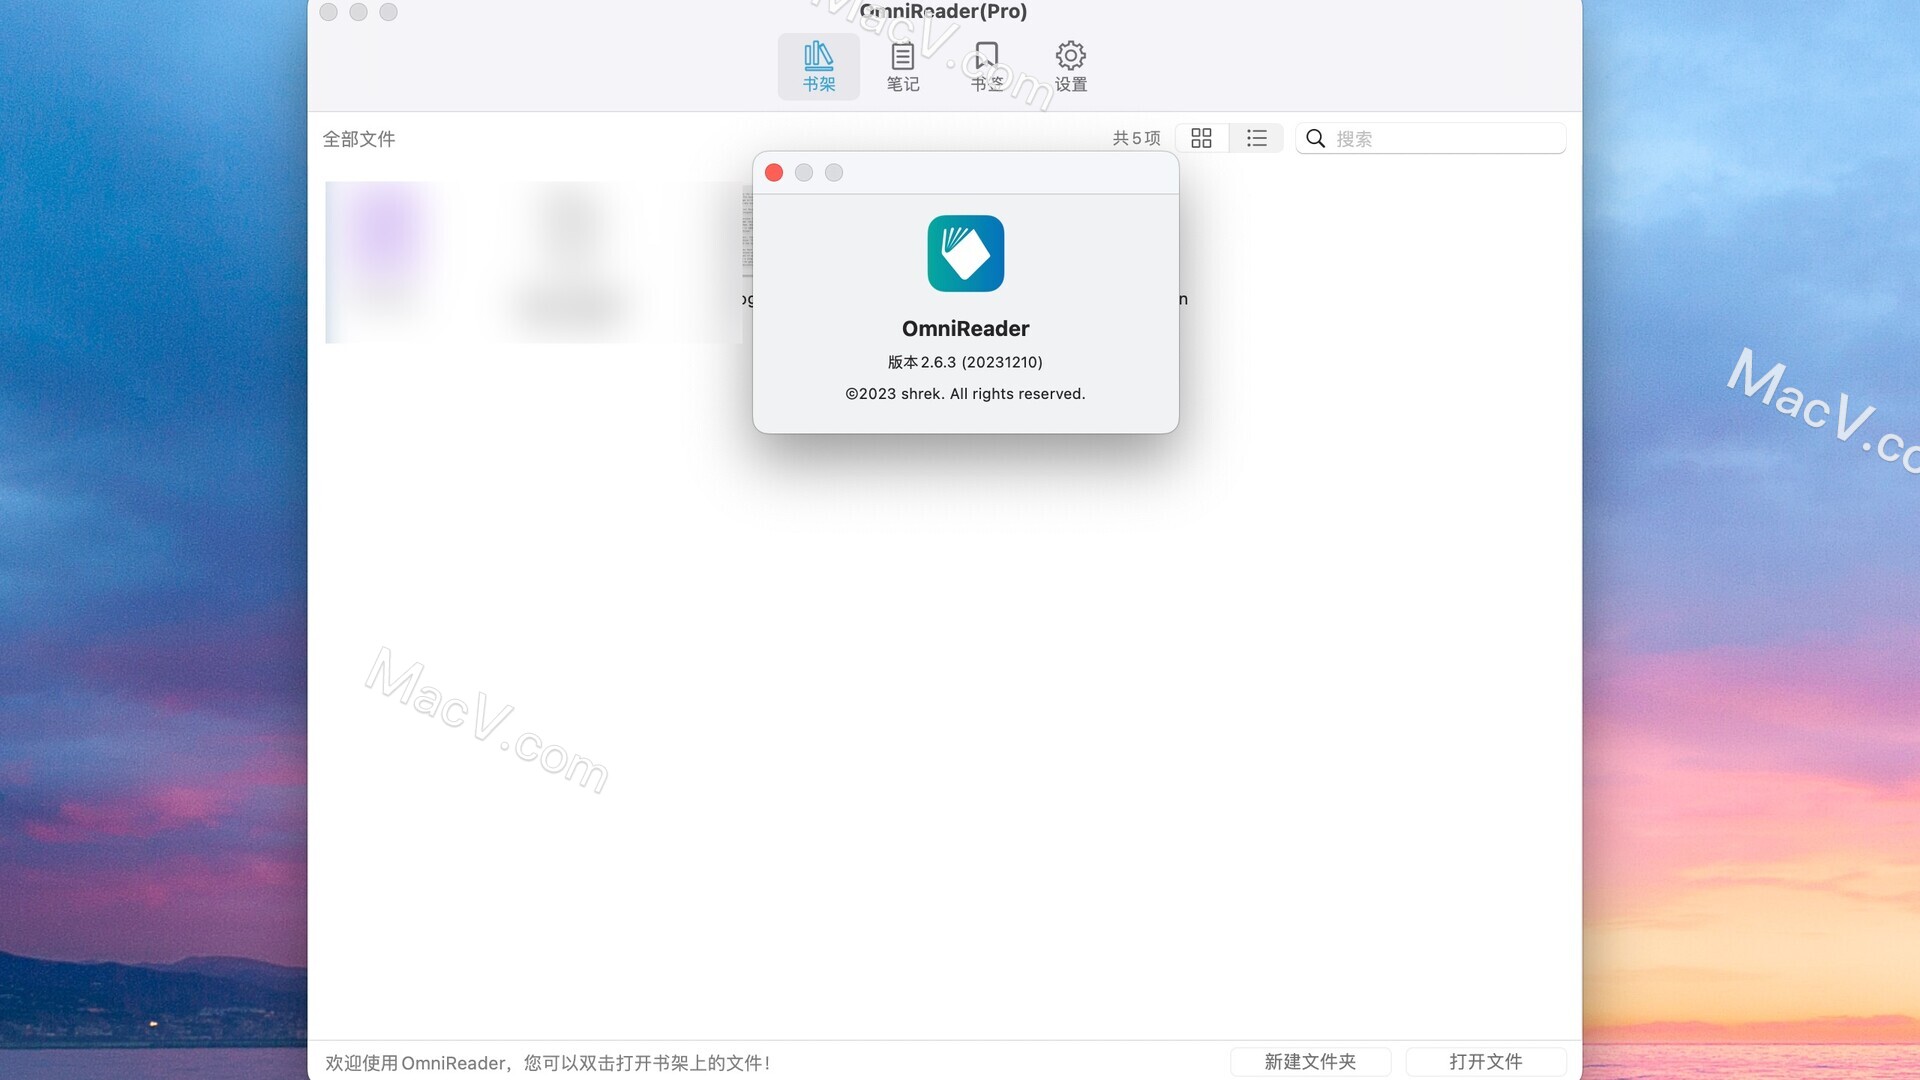Click the 新建文件夹 button
Screen dimensions: 1920x1080
[x=1310, y=1061]
